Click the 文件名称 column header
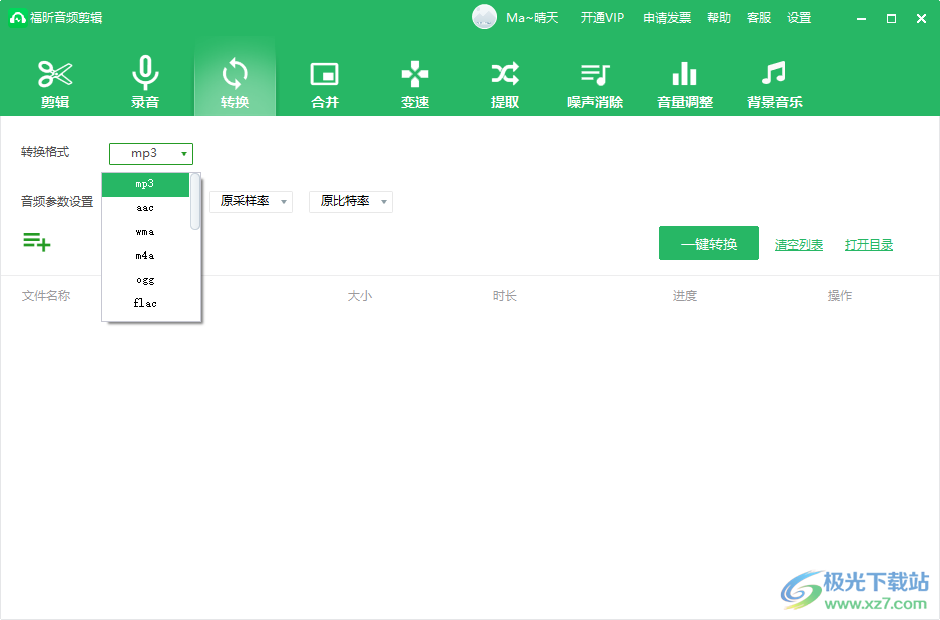Image resolution: width=940 pixels, height=620 pixels. tap(46, 296)
